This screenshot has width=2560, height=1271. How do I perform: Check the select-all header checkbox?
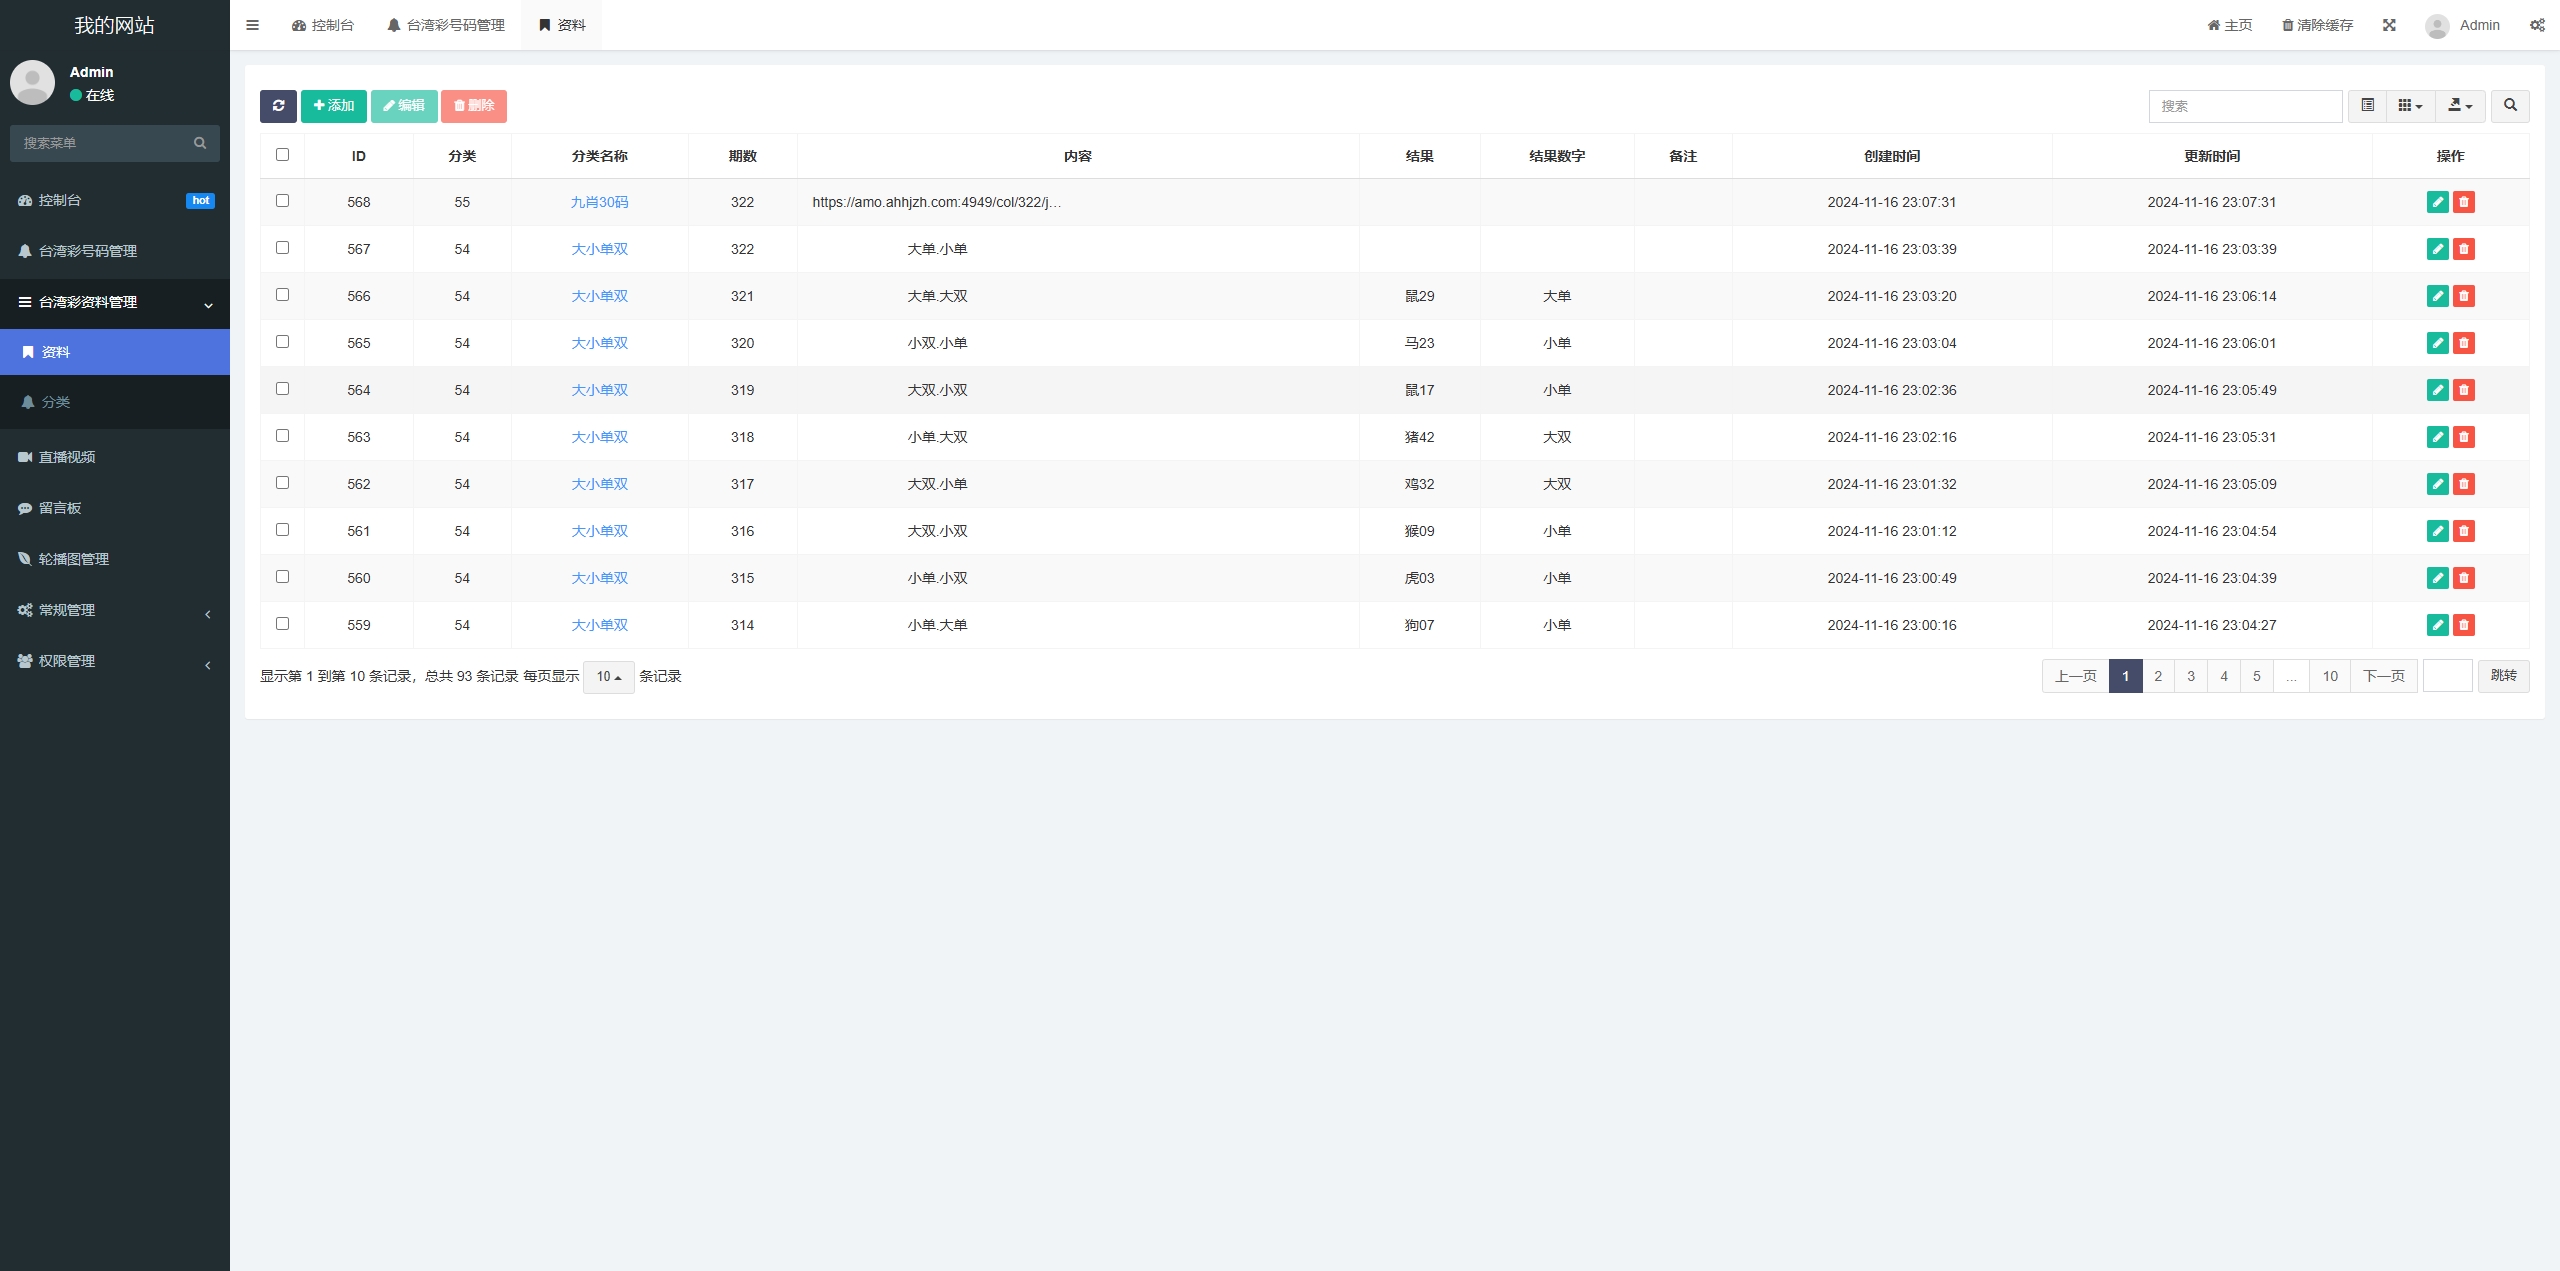coord(282,155)
